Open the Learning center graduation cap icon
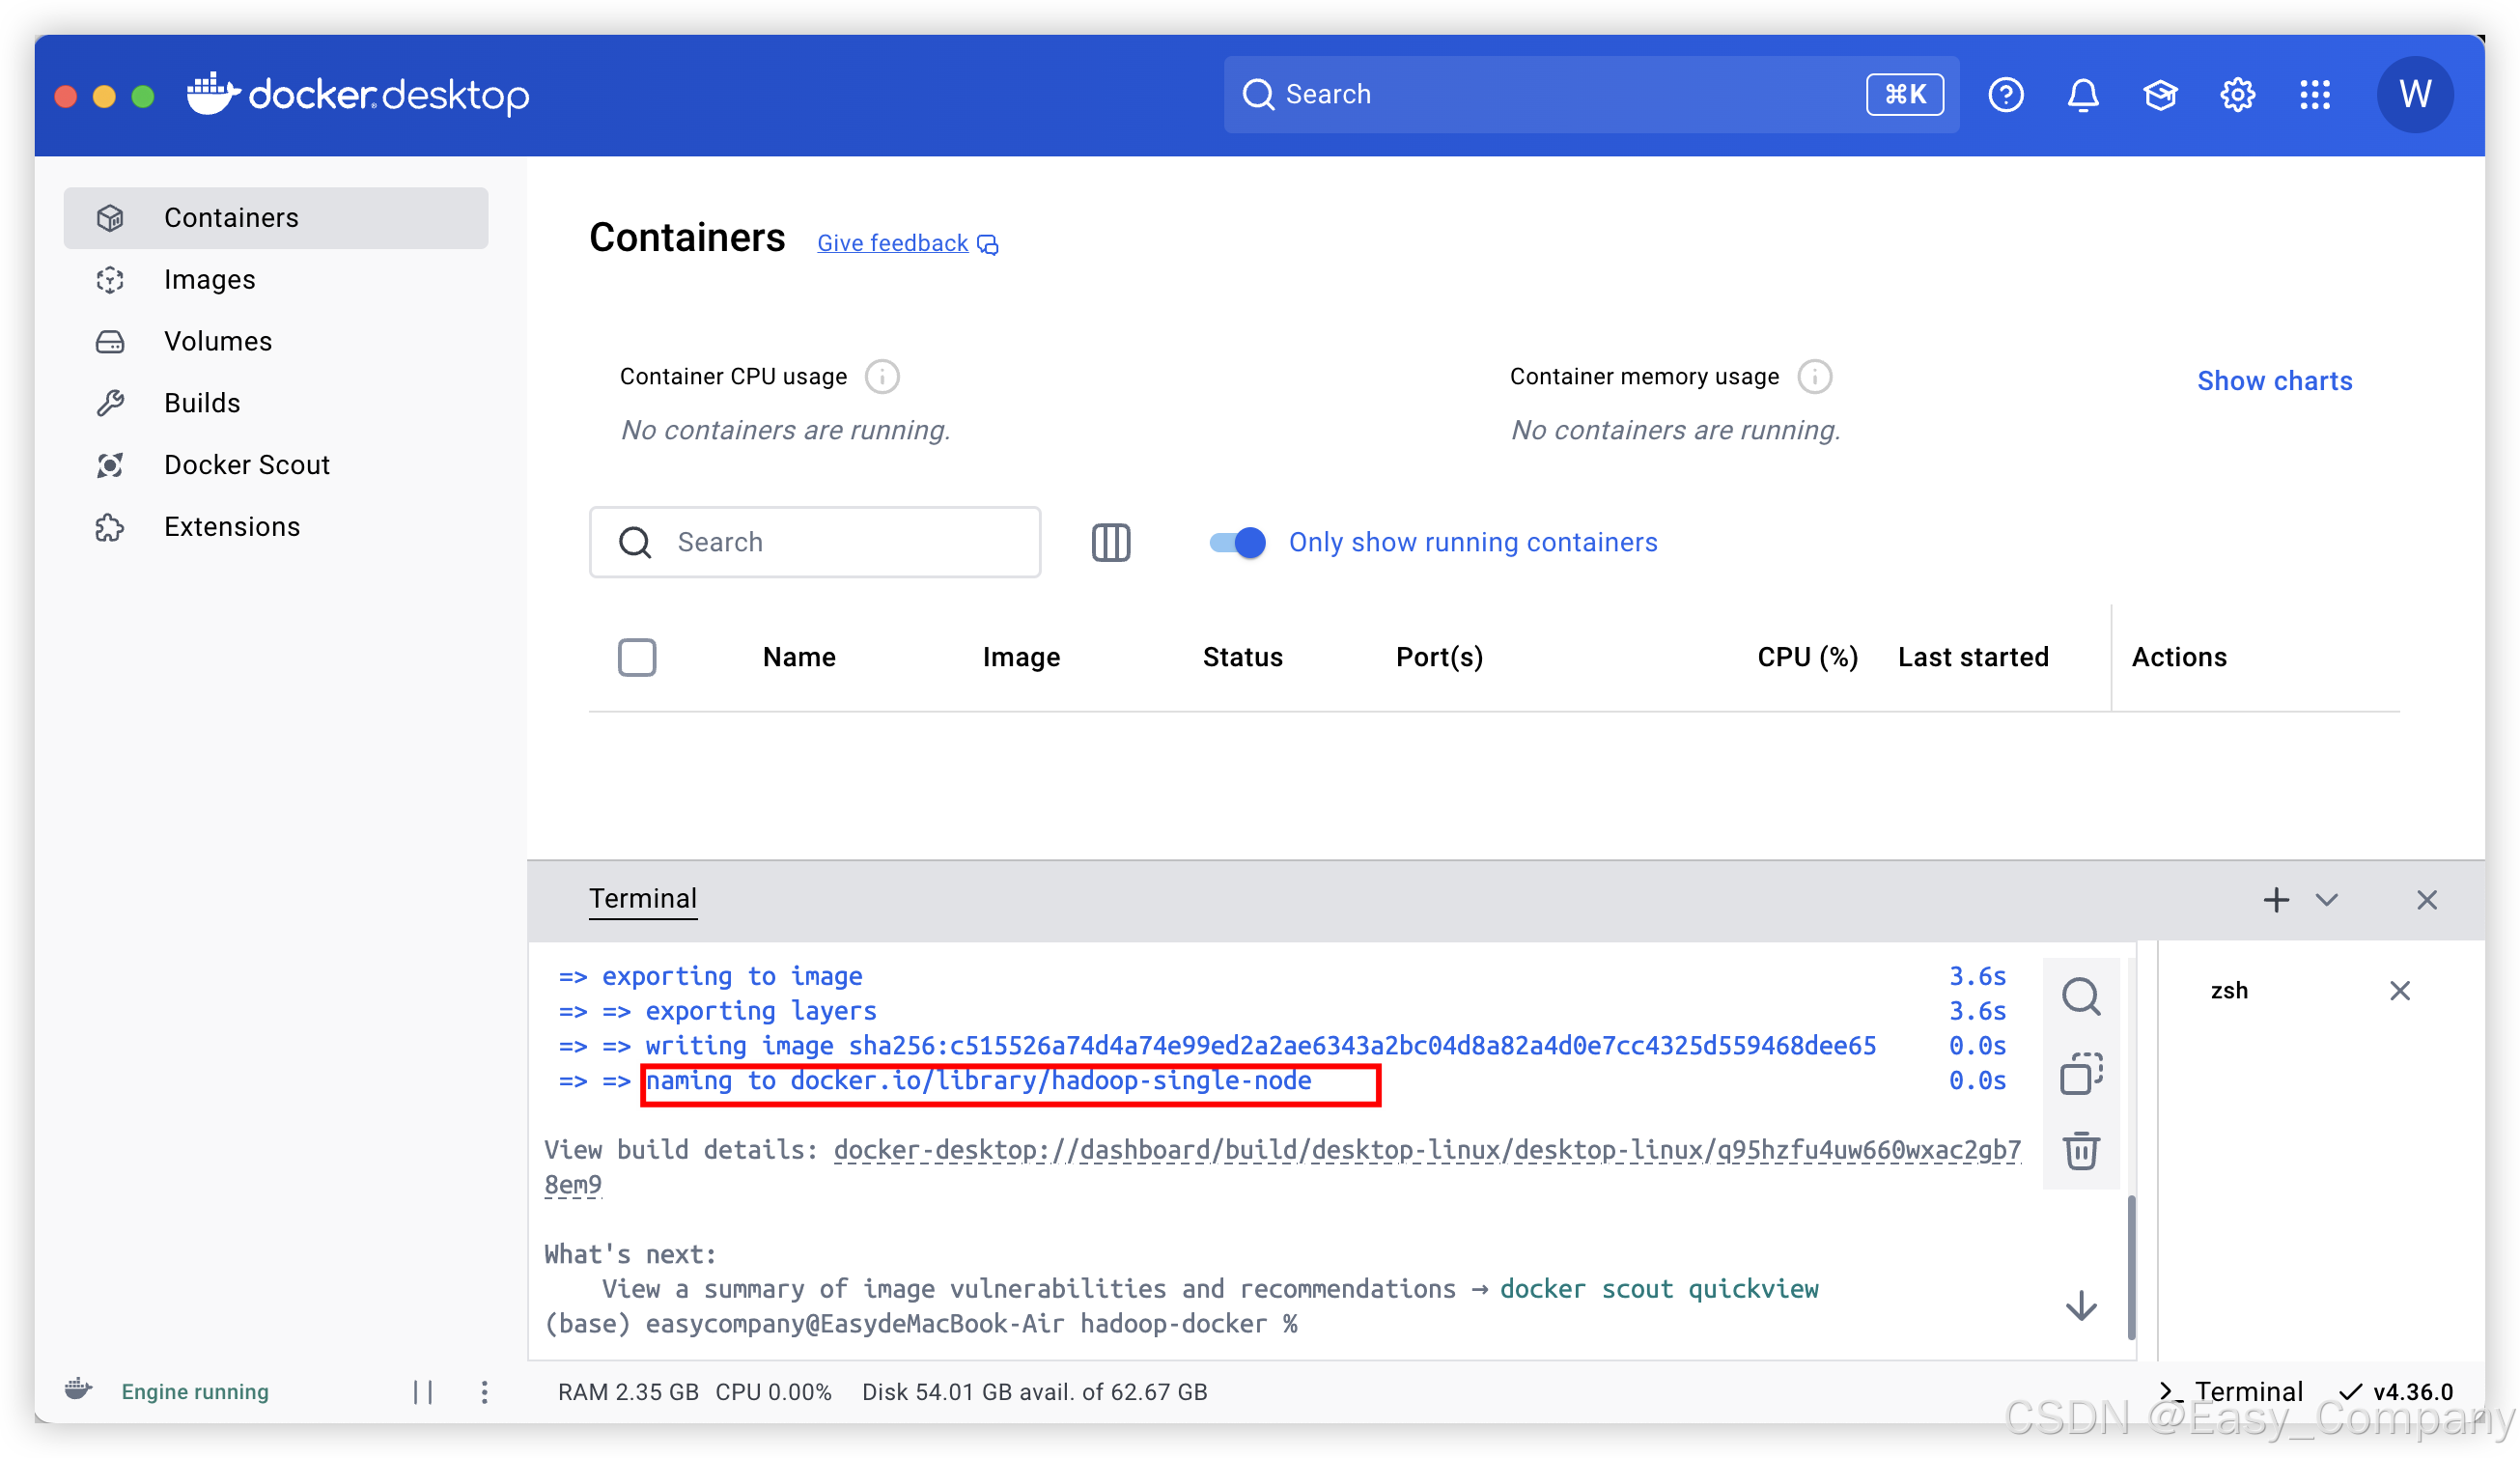This screenshot has height=1458, width=2520. click(x=2160, y=95)
